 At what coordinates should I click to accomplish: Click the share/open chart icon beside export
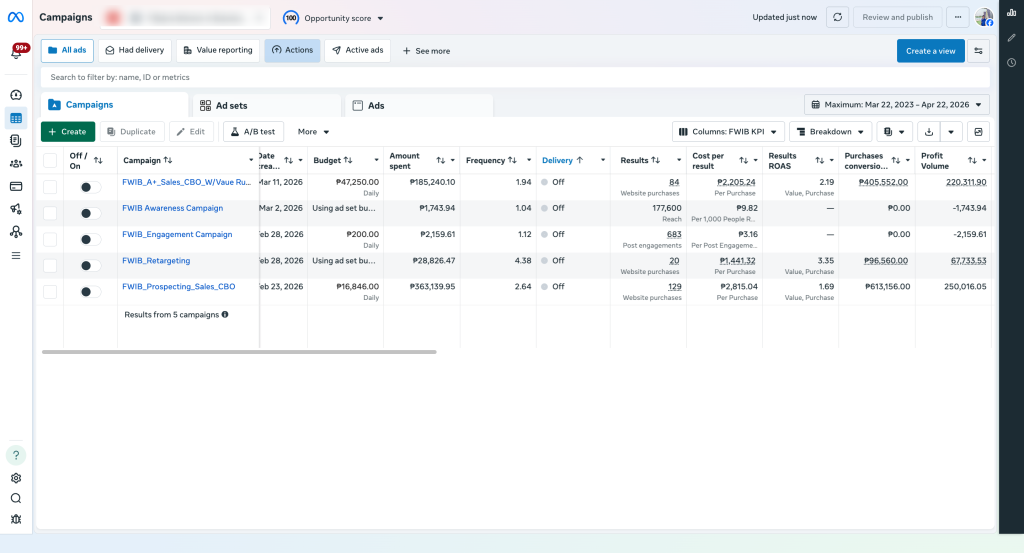click(978, 132)
